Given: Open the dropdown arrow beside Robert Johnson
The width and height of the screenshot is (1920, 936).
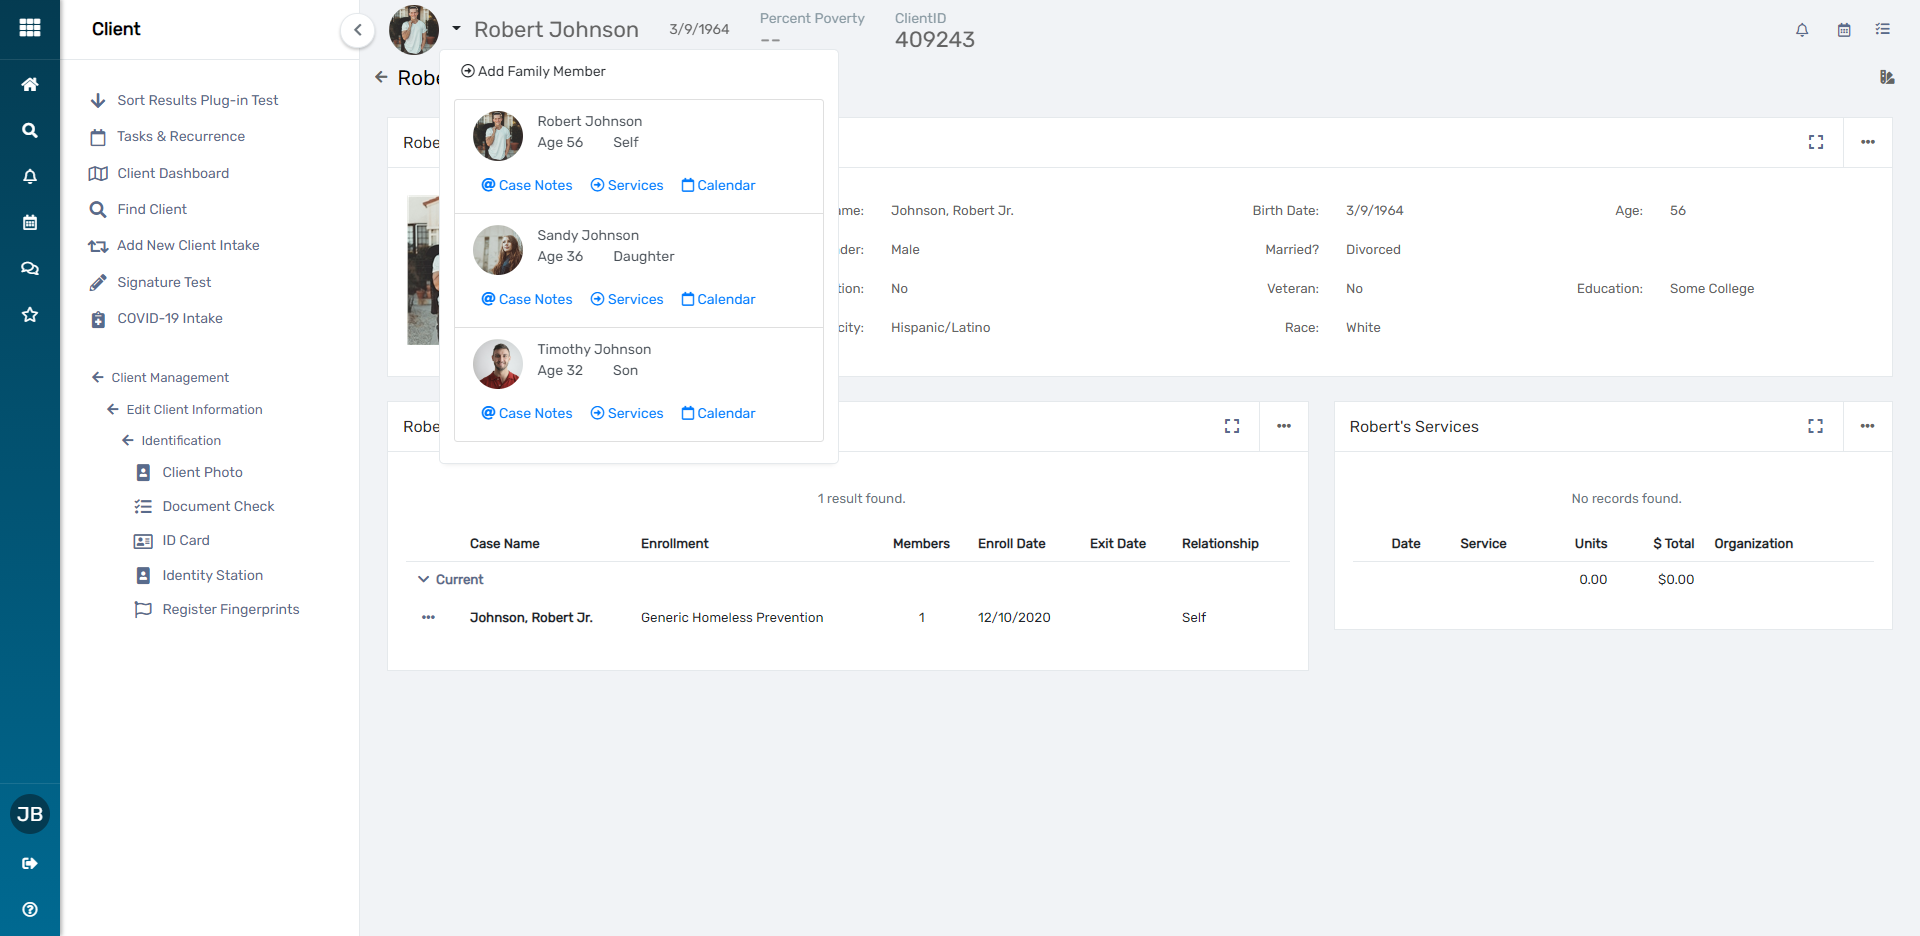Looking at the screenshot, I should [458, 29].
